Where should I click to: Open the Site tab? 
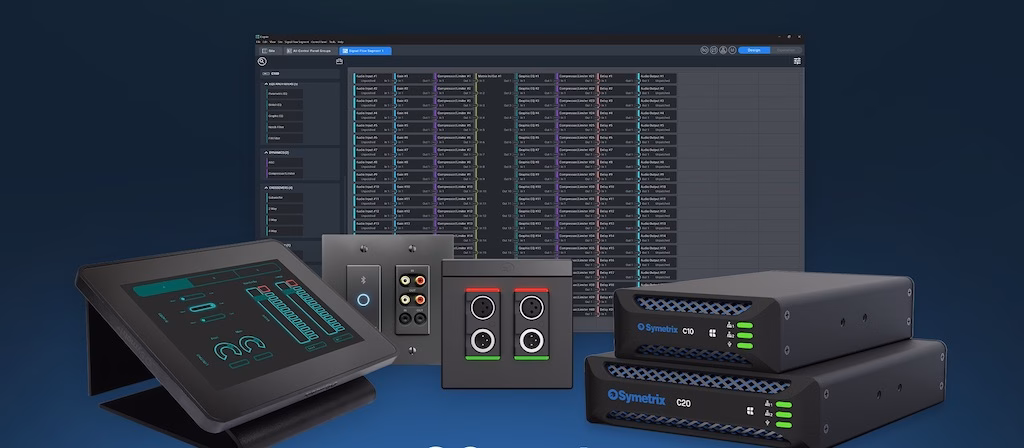269,50
